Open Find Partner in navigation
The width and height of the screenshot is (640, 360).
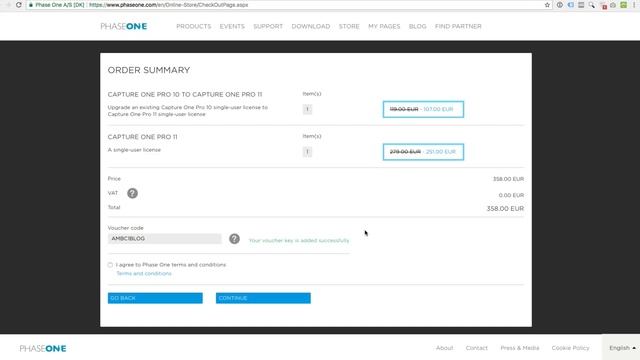click(458, 27)
